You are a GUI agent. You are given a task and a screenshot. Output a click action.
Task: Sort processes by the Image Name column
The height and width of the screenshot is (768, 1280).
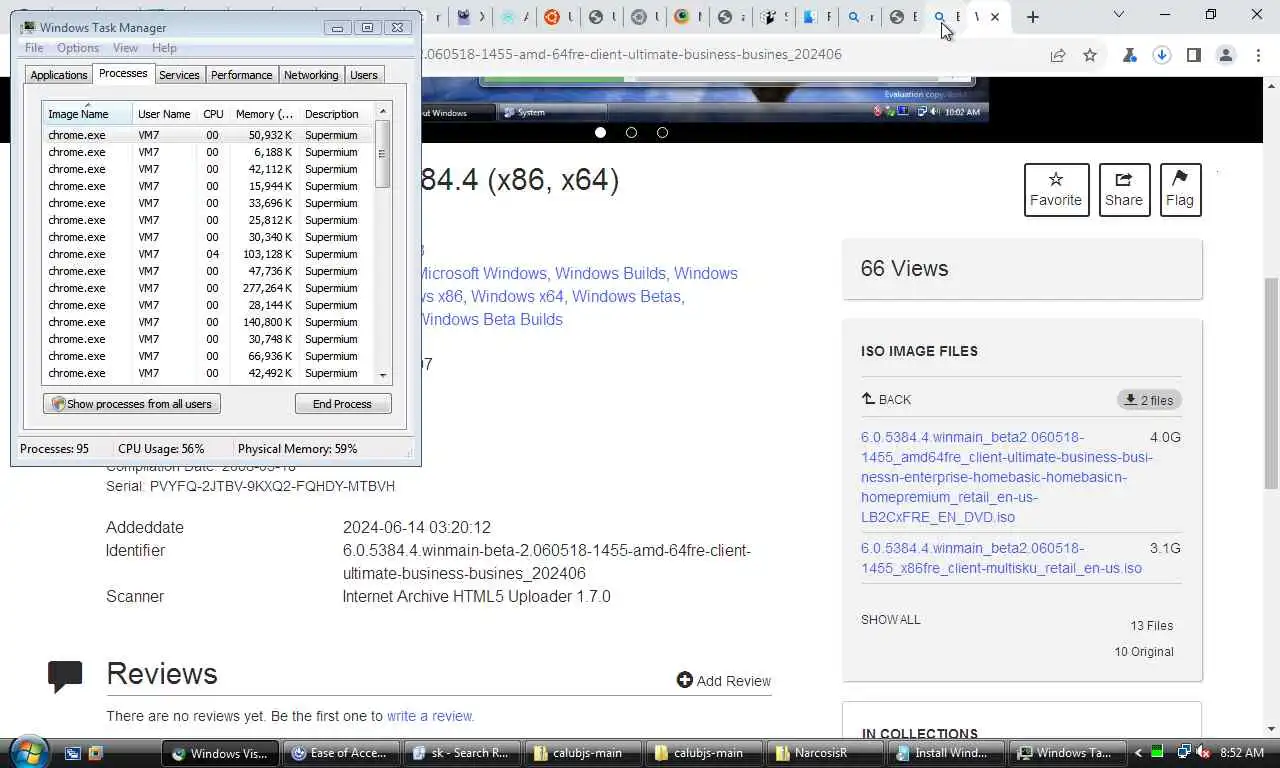[x=87, y=114]
